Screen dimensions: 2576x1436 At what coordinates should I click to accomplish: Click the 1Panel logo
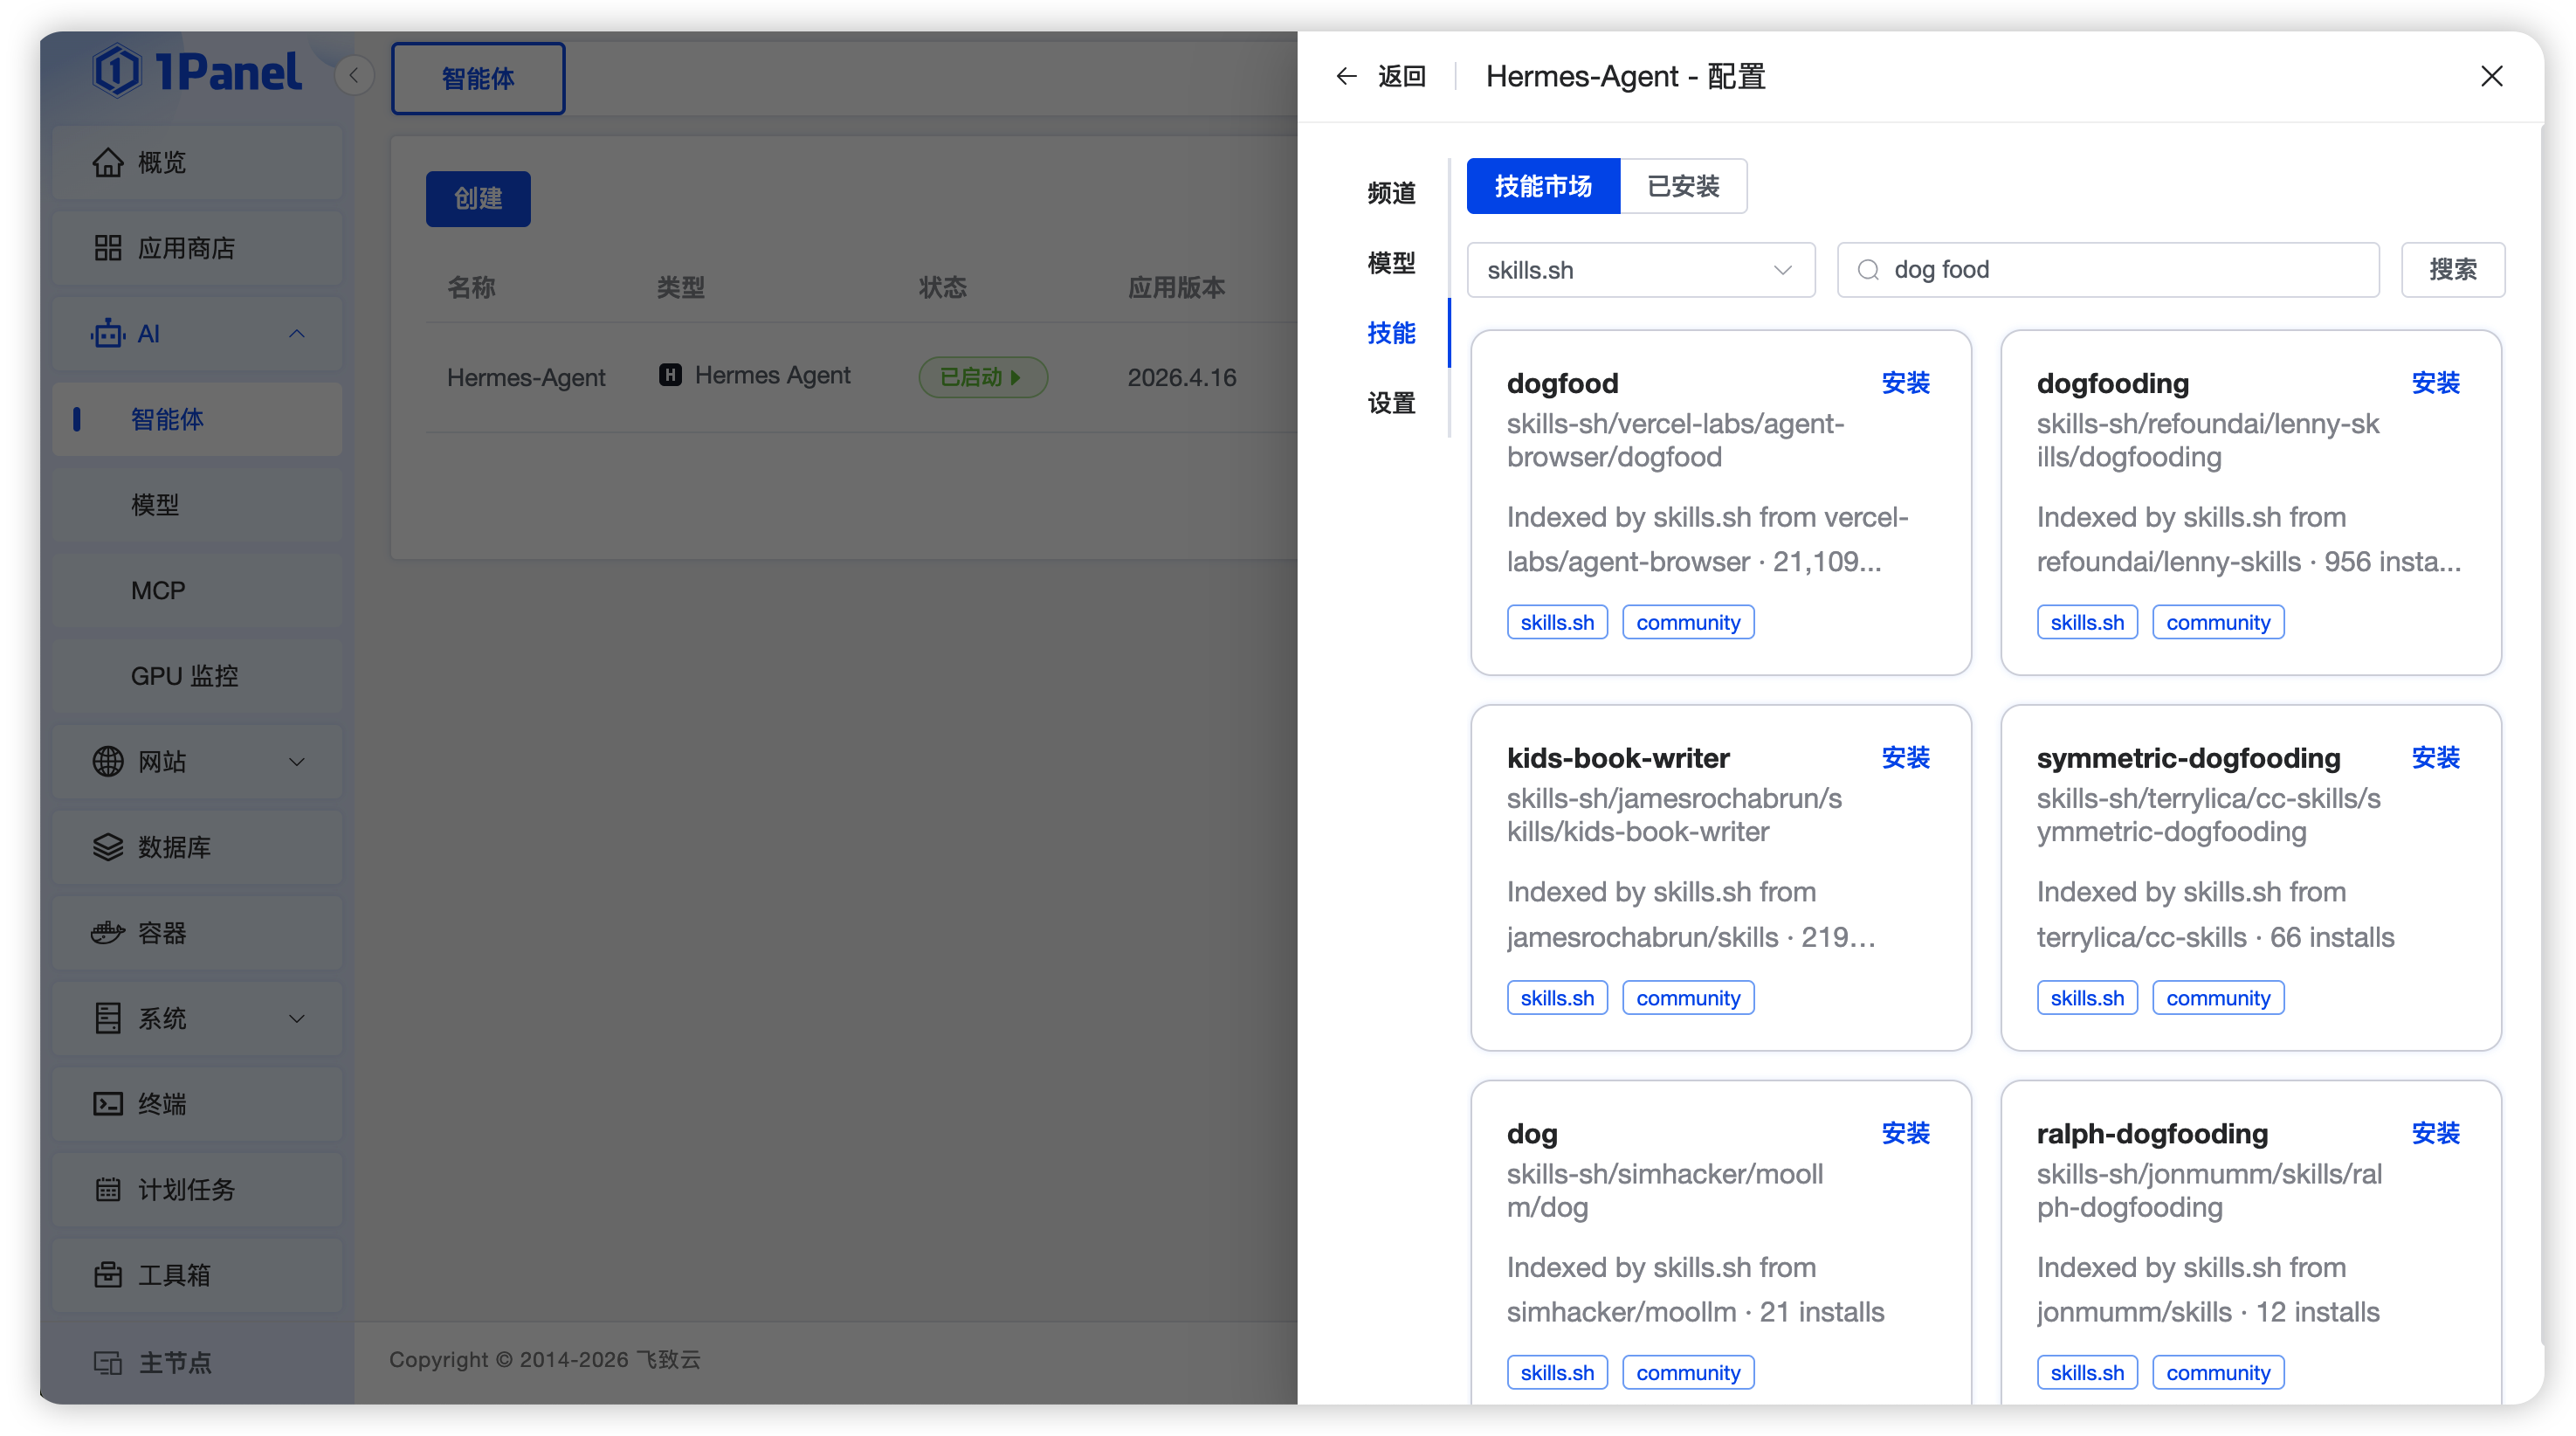[197, 71]
